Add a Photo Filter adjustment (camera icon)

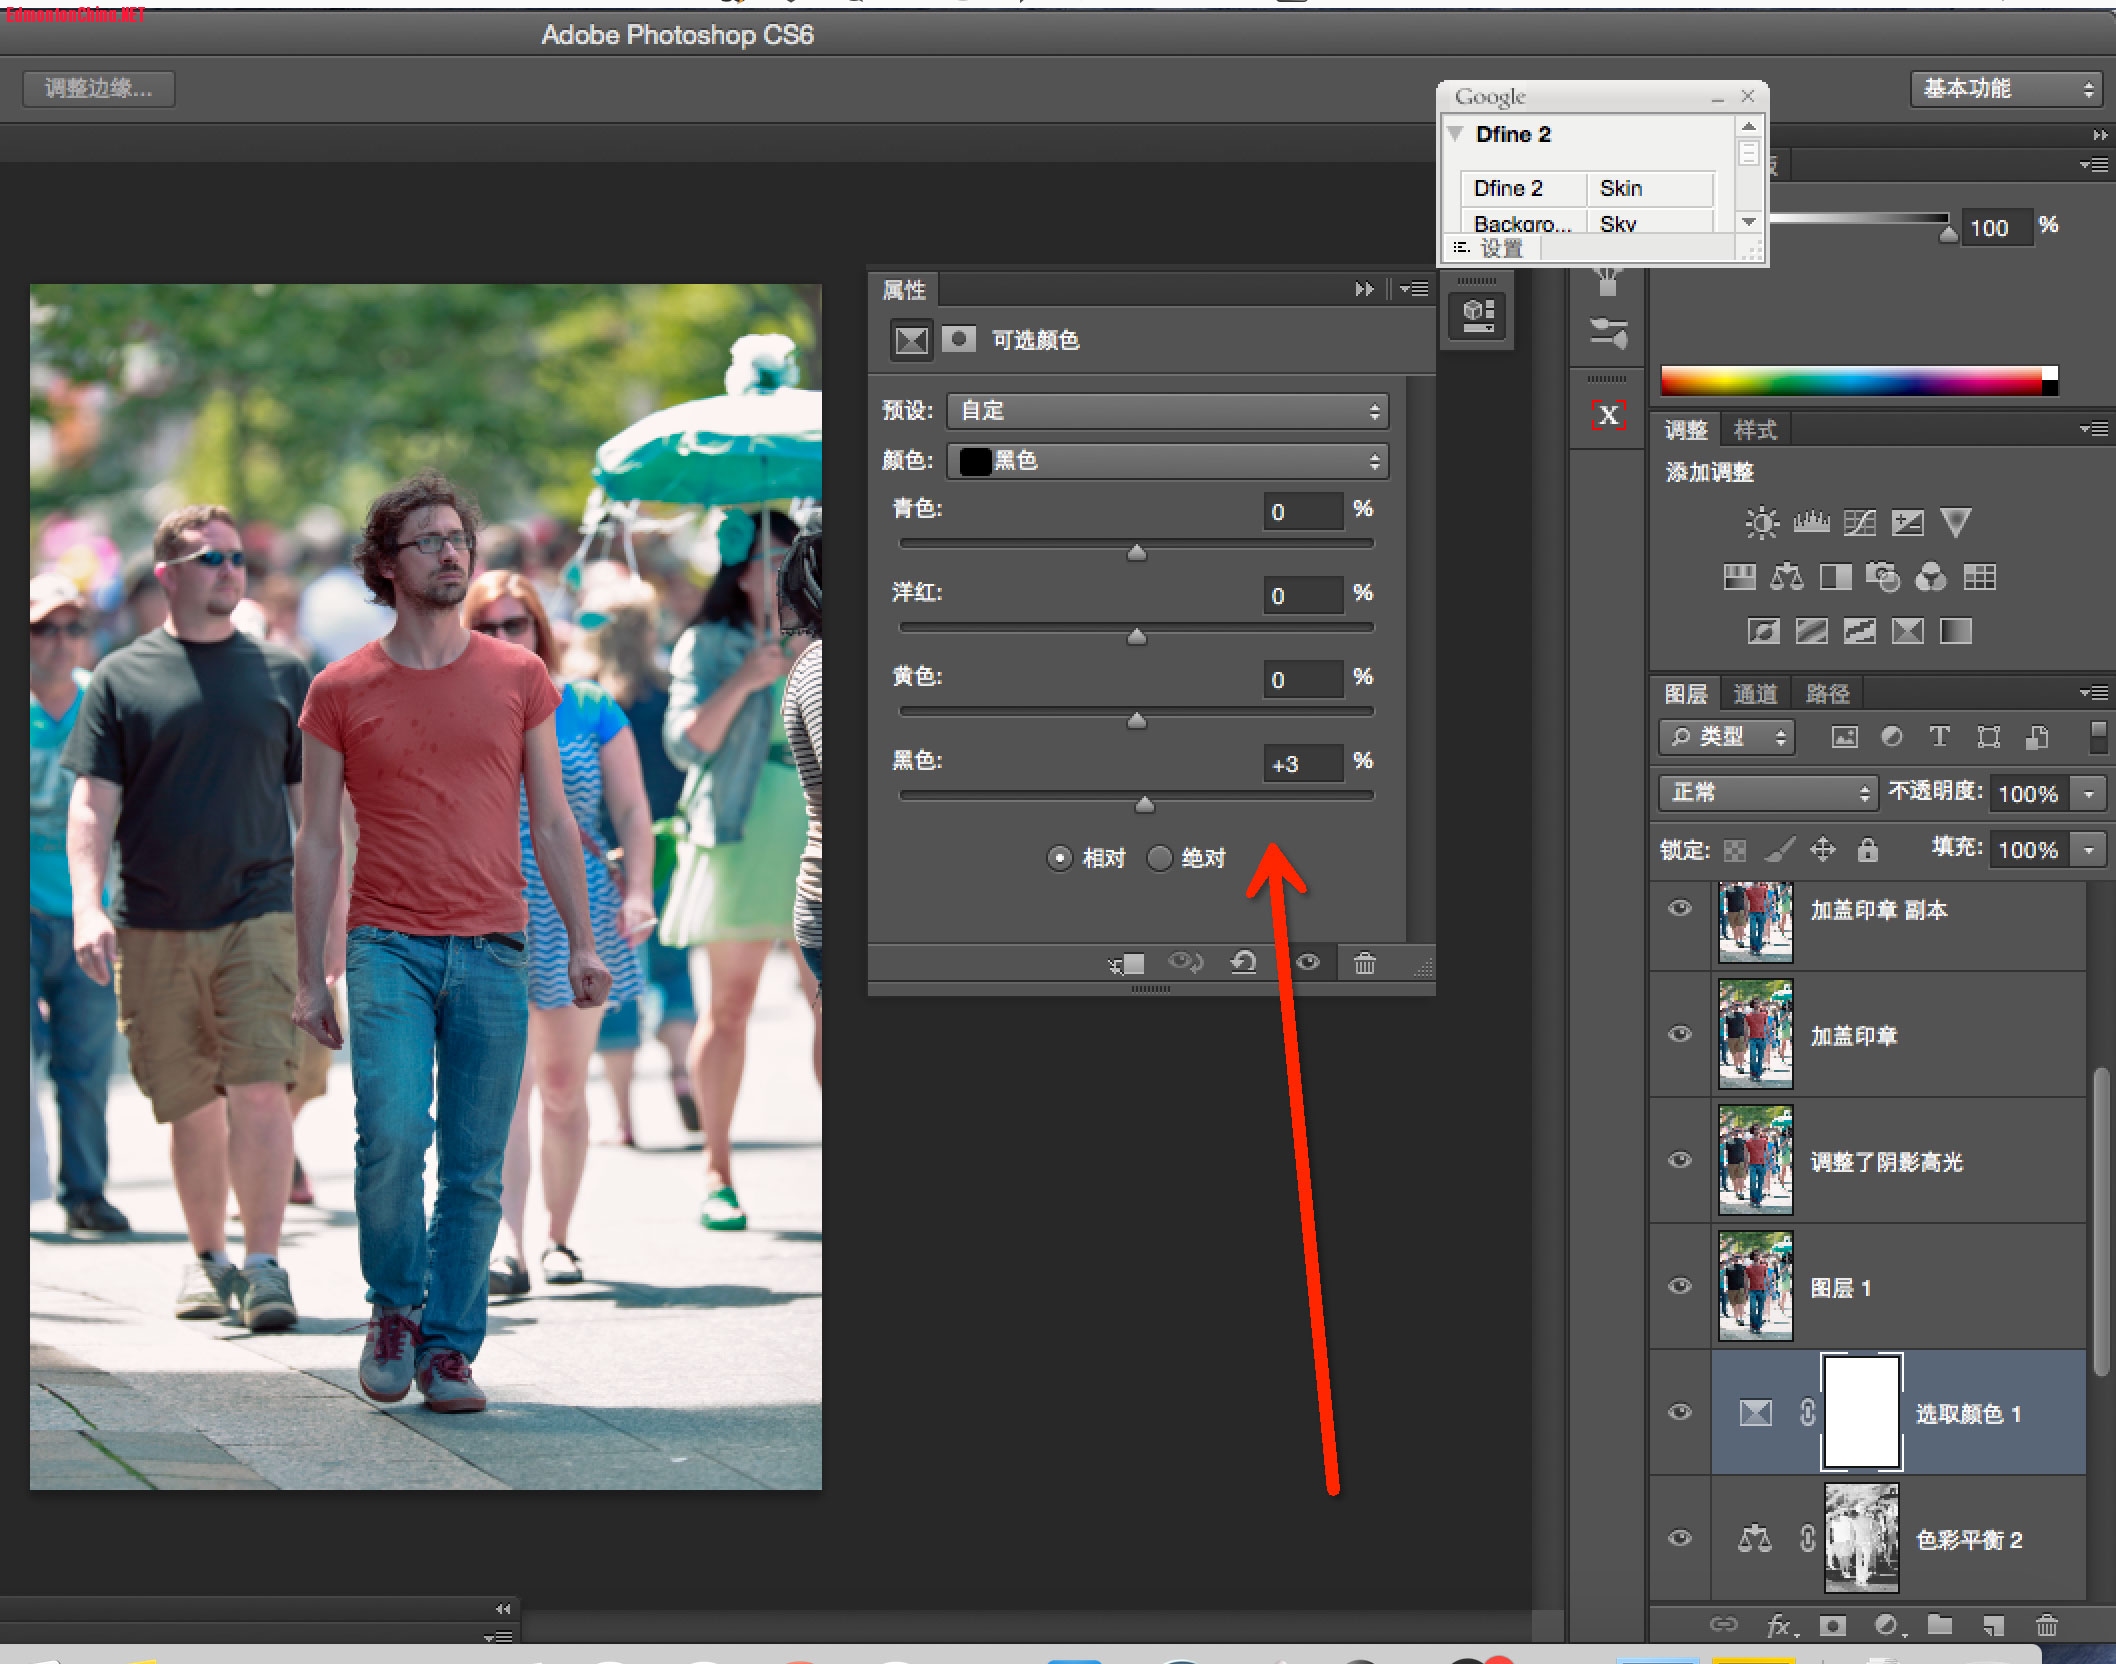click(x=1883, y=577)
